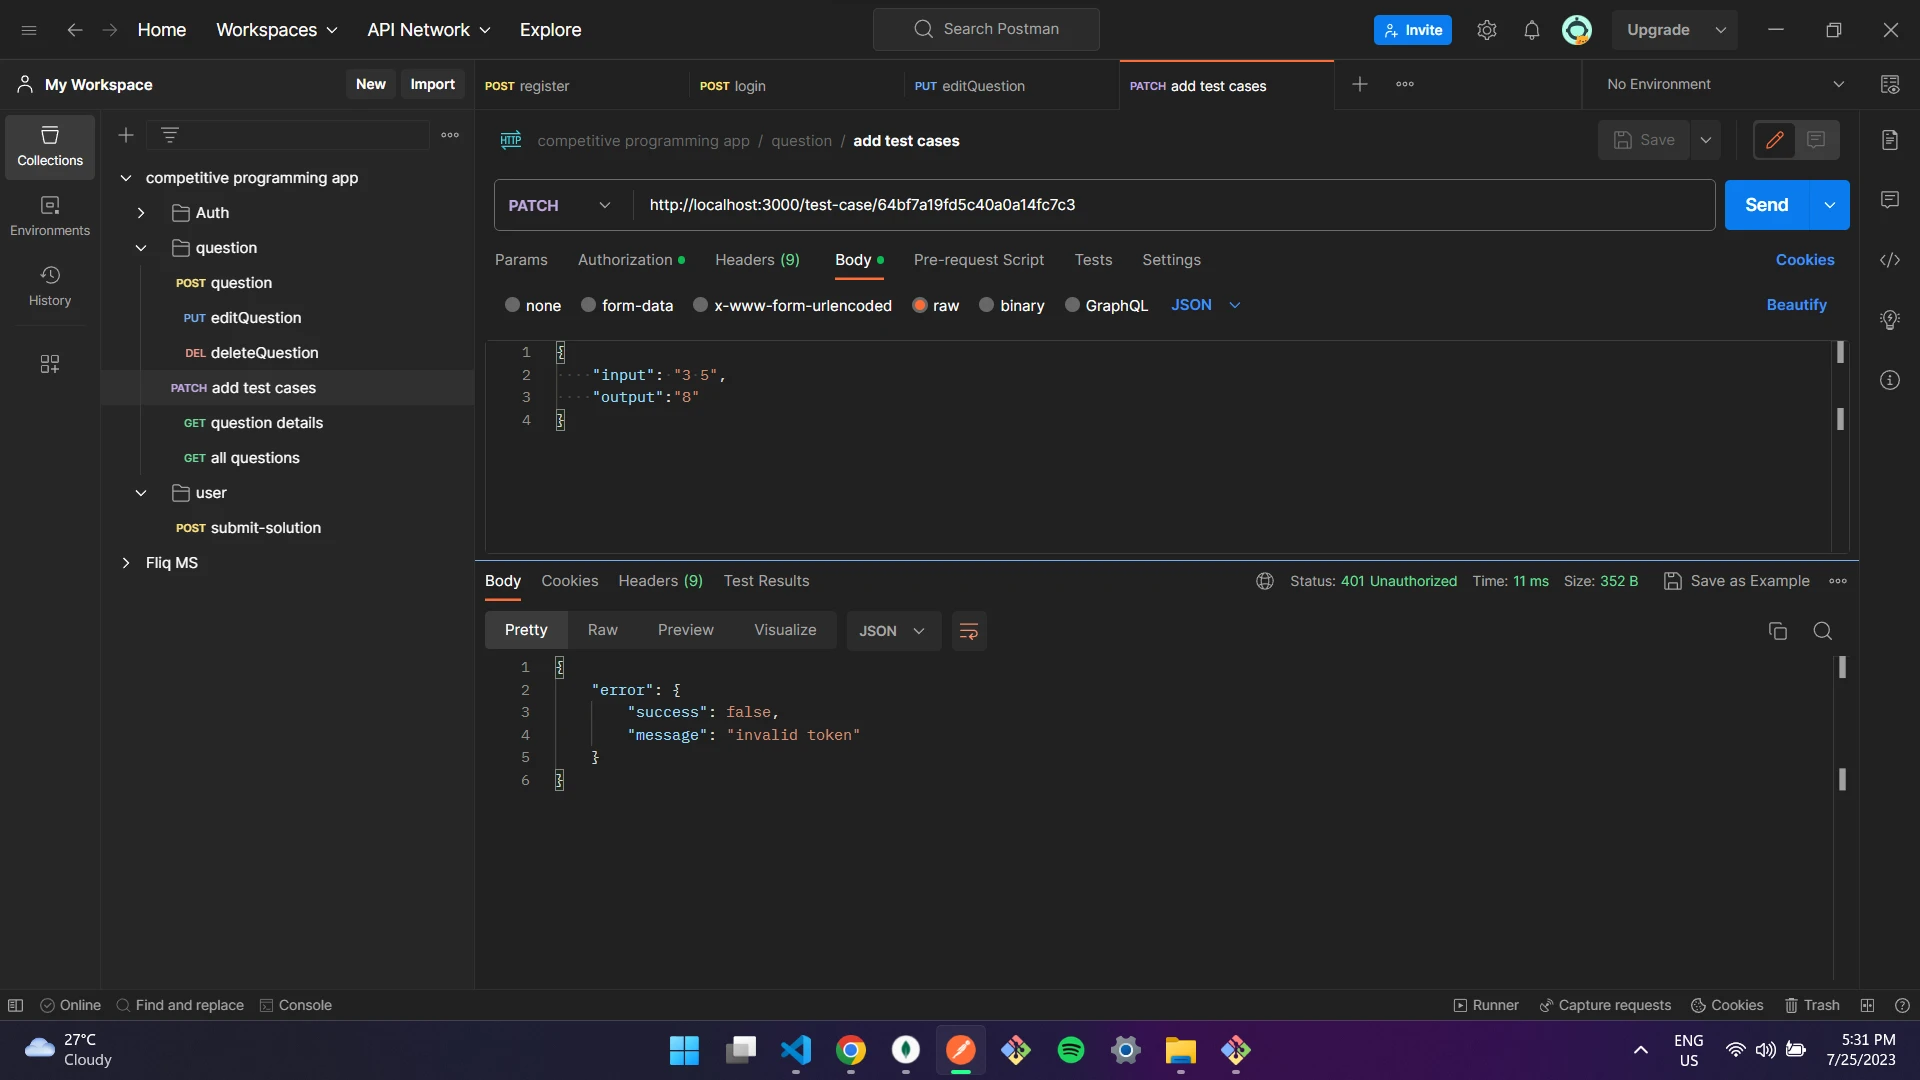Open the History sidebar panel
Screen dimensions: 1920x1080
tap(50, 286)
